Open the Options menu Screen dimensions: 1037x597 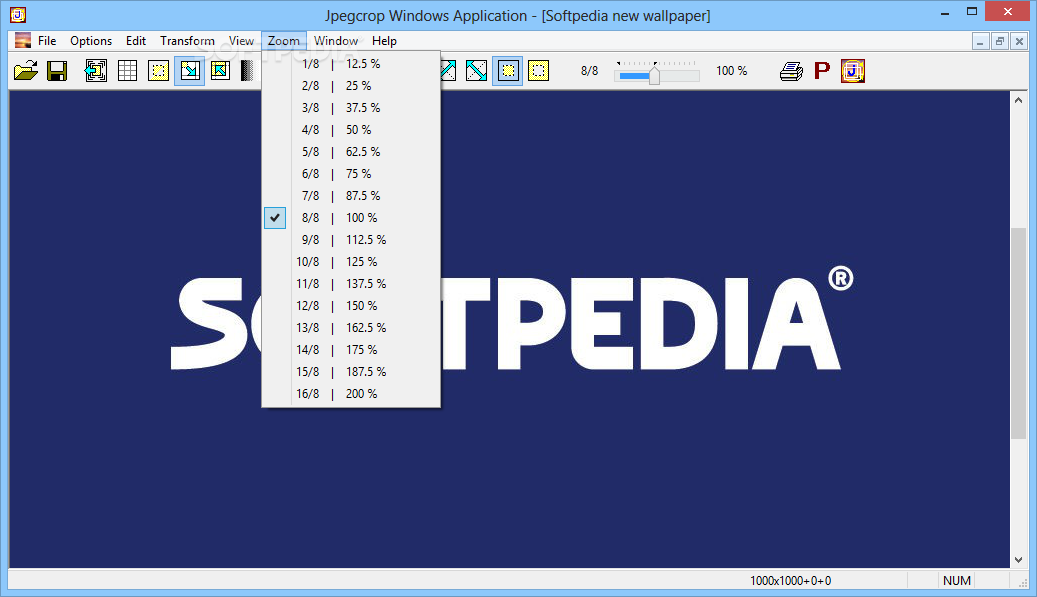(91, 41)
